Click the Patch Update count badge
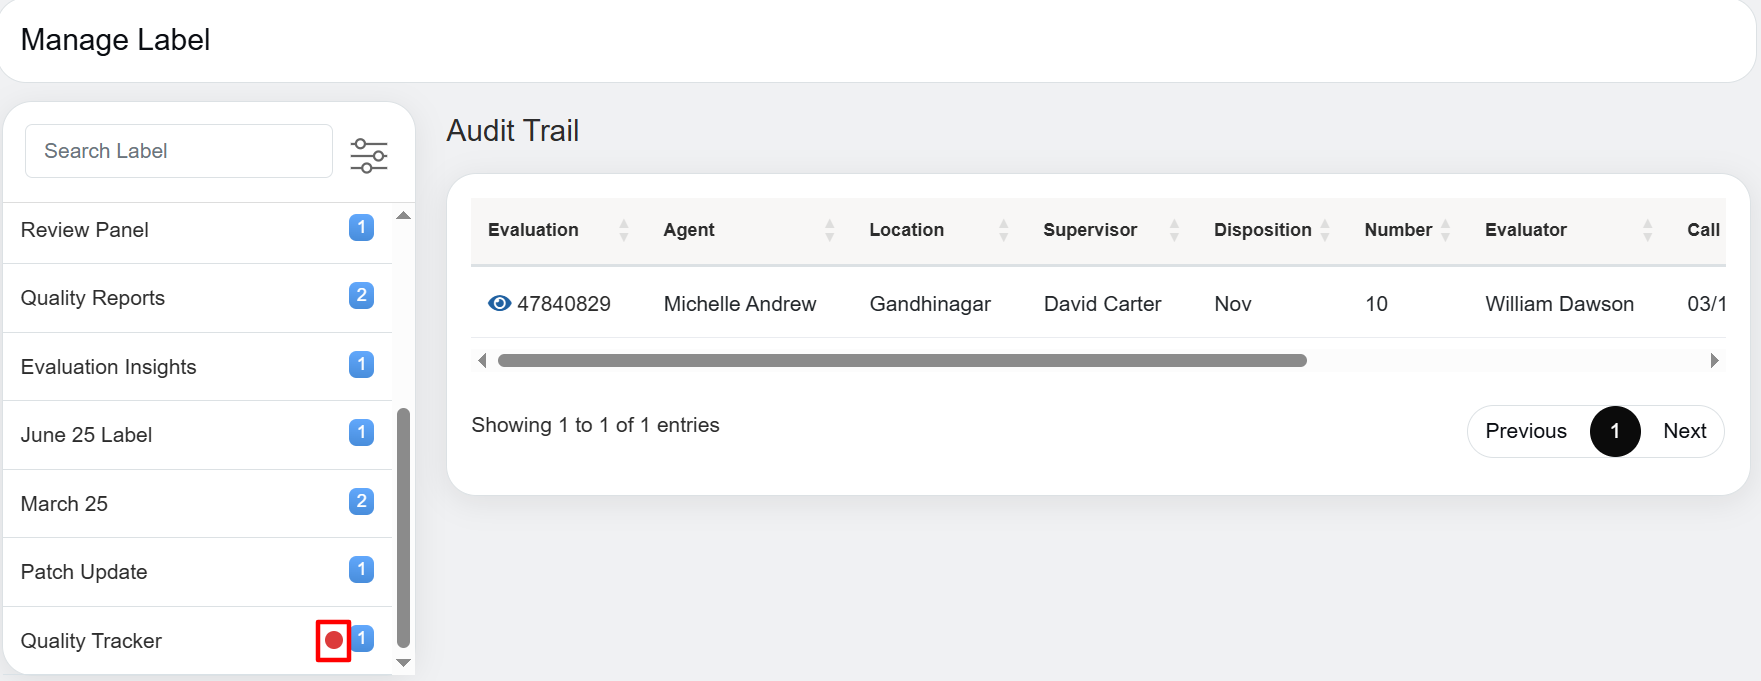This screenshot has height=681, width=1761. [x=361, y=570]
